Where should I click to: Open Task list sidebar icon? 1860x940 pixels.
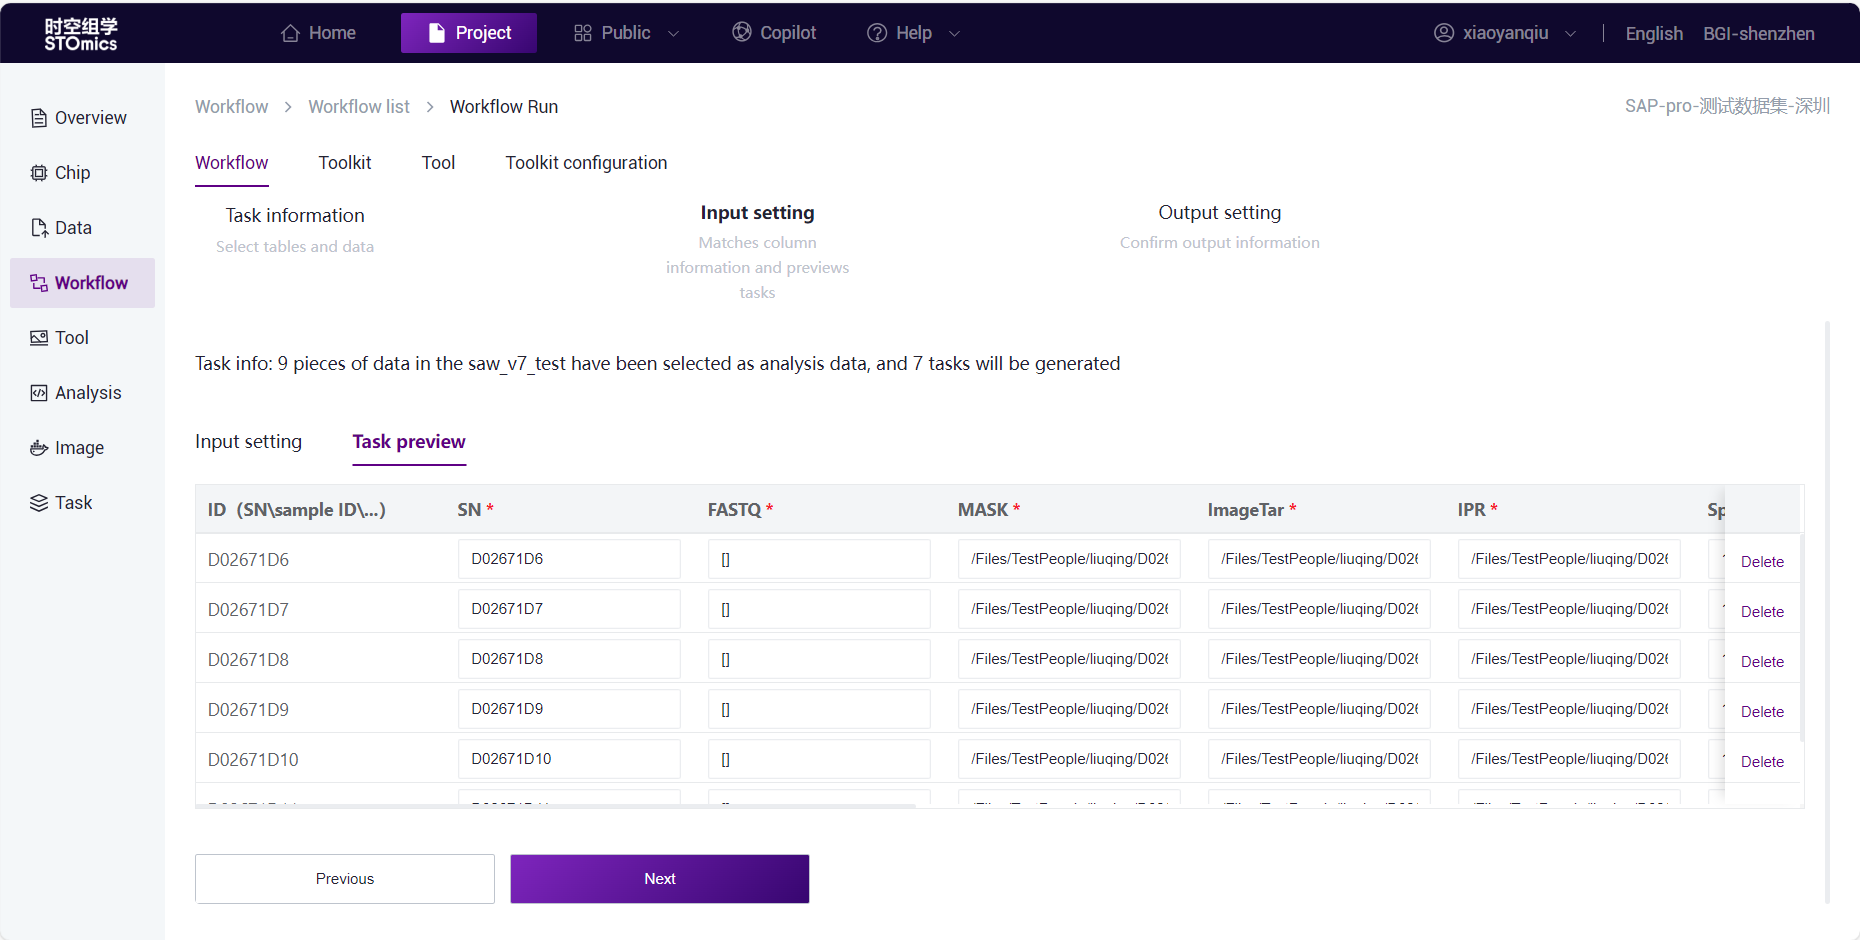pyautogui.click(x=39, y=503)
